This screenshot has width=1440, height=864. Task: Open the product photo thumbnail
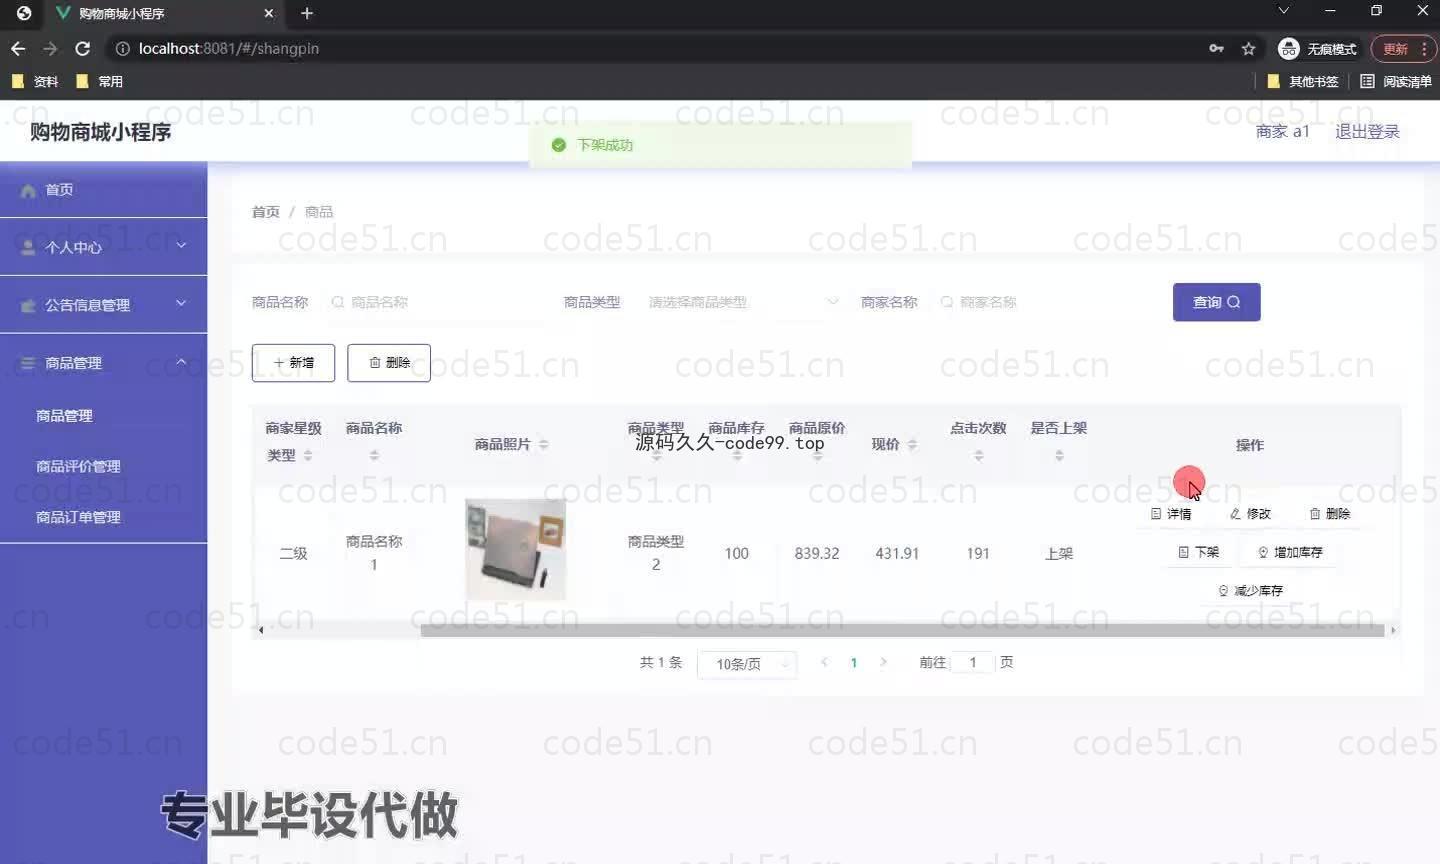click(x=515, y=550)
